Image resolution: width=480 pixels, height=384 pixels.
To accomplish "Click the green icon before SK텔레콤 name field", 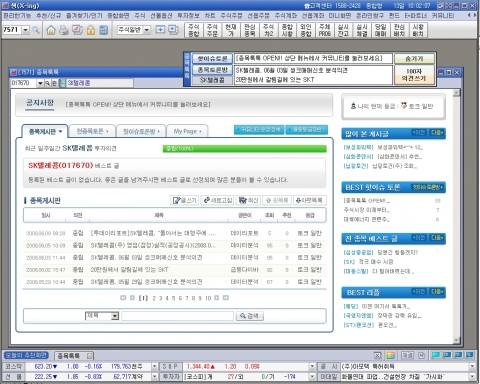I will point(62,83).
